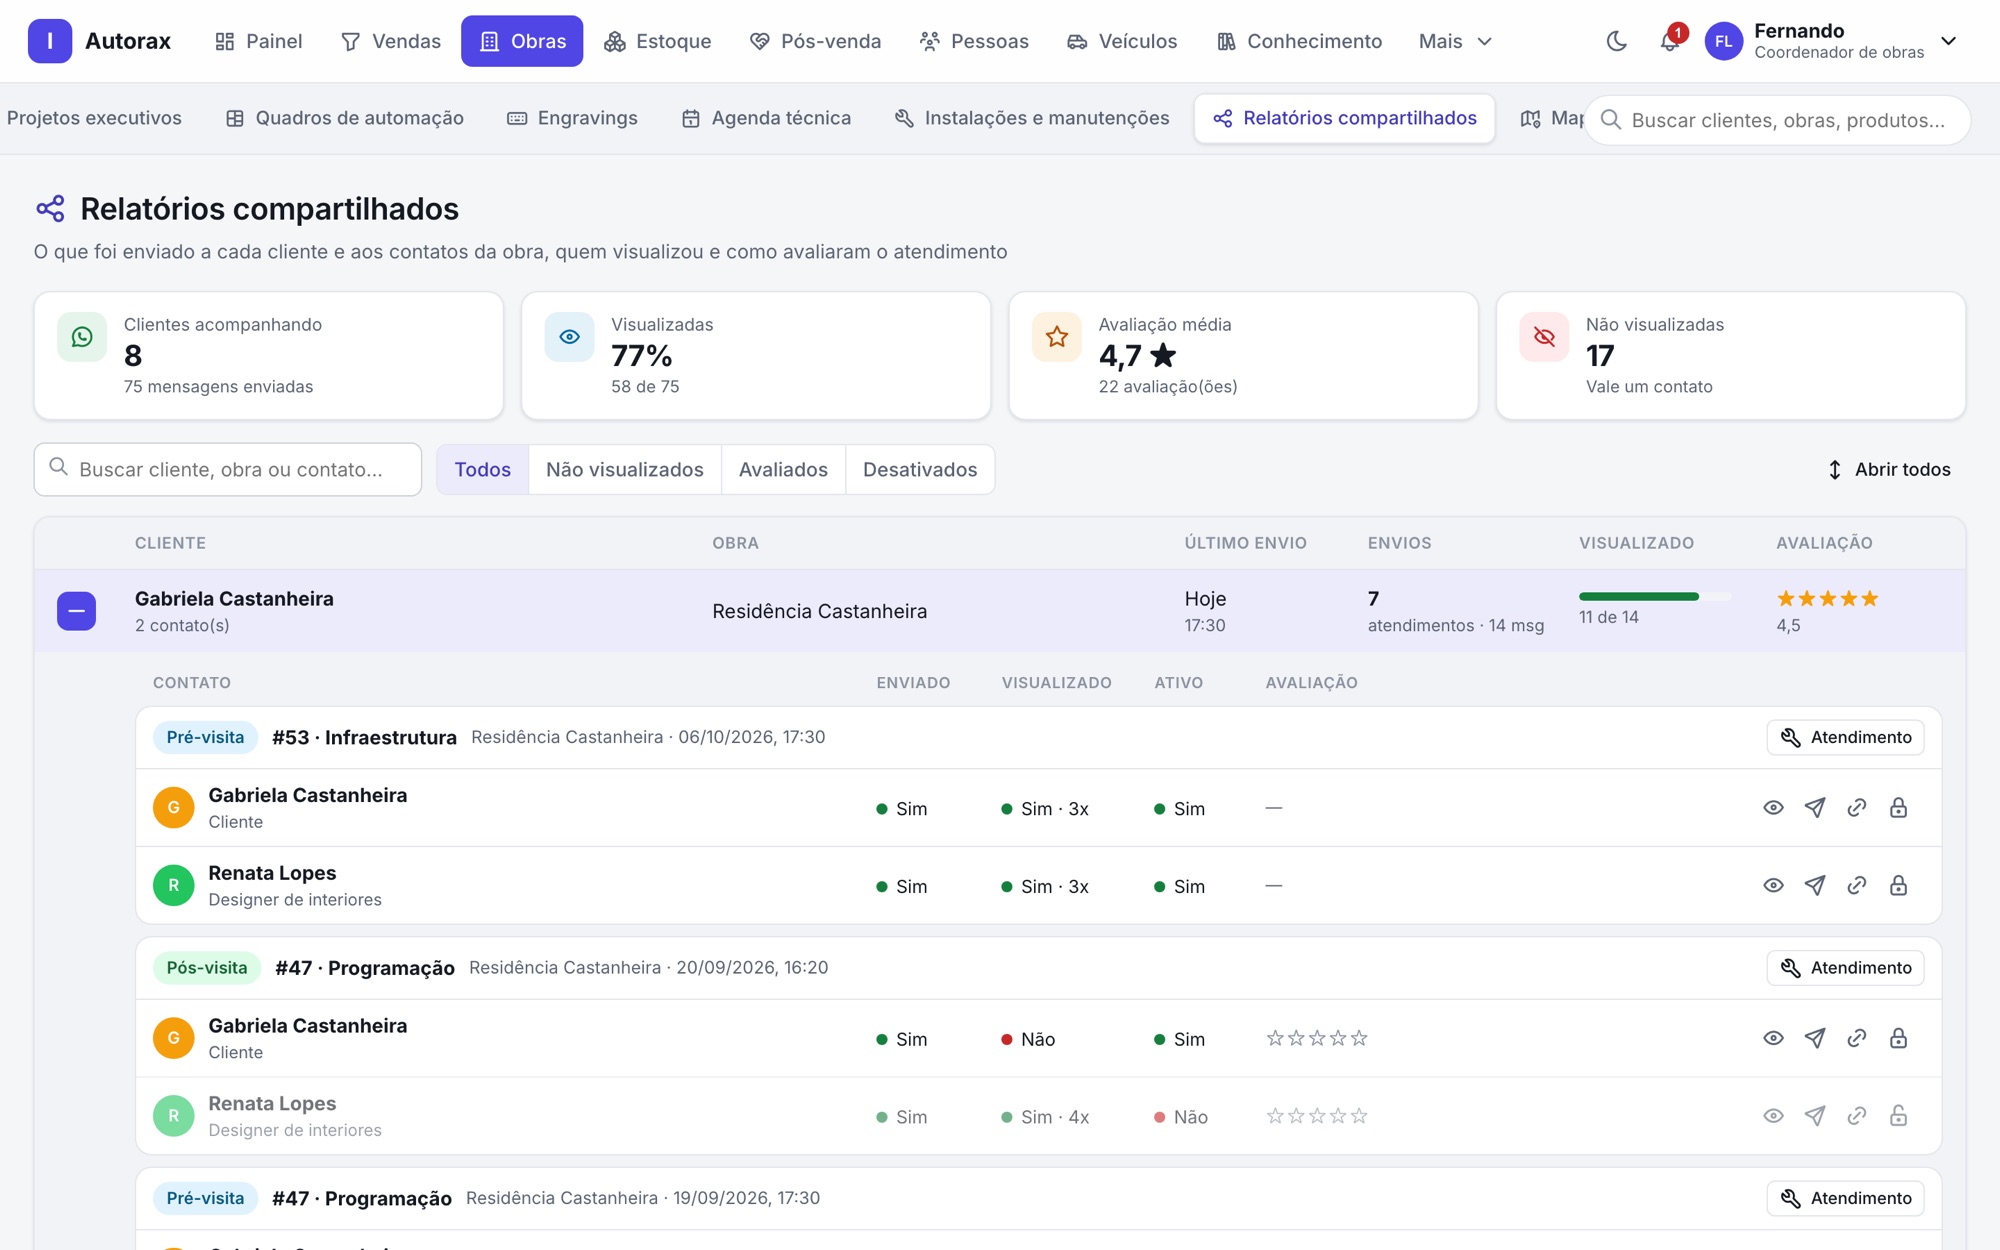The image size is (2000, 1250).
Task: Copy link for Gabriela in #53 Infraestrutura
Action: 1857,807
